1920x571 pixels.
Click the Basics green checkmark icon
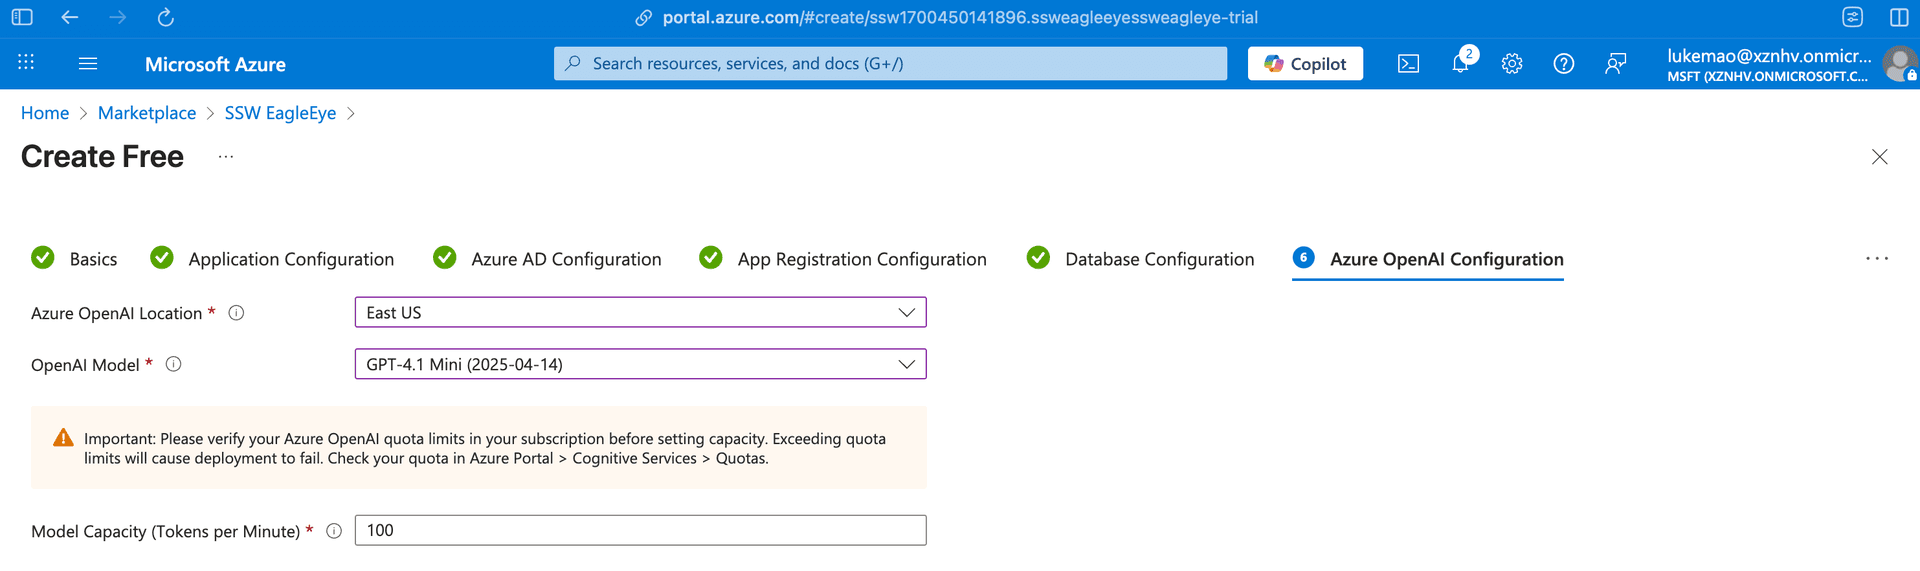(x=43, y=258)
